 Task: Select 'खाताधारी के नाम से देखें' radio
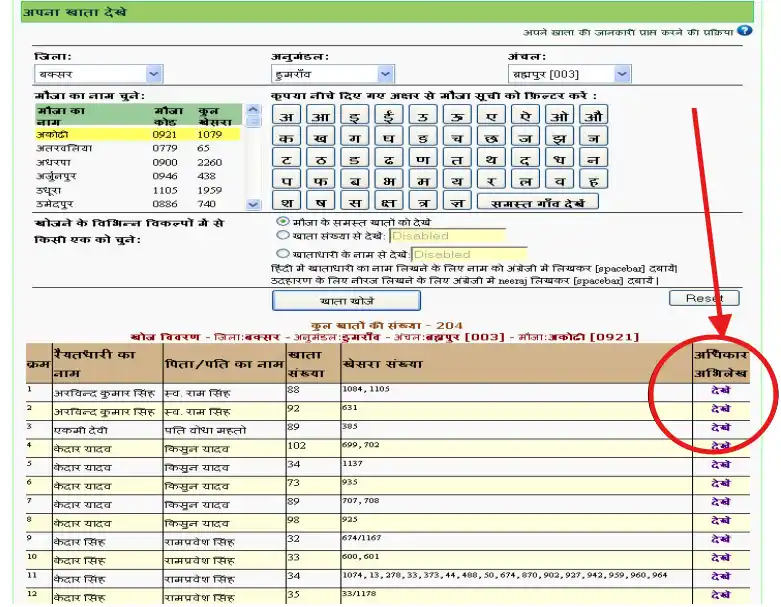coord(284,254)
